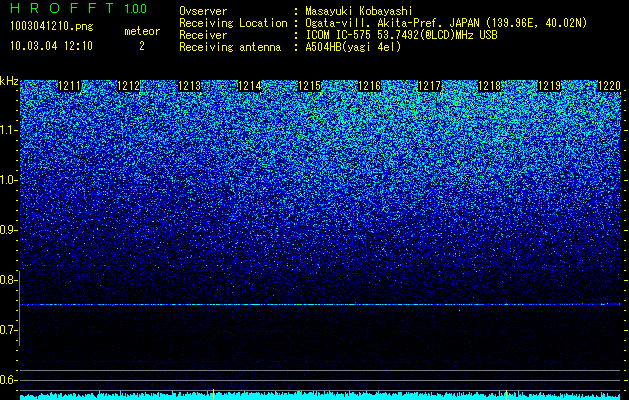Screen dimensions: 629x400
Task: Click the 0.8 frequency axis label
Action: click(x=8, y=280)
